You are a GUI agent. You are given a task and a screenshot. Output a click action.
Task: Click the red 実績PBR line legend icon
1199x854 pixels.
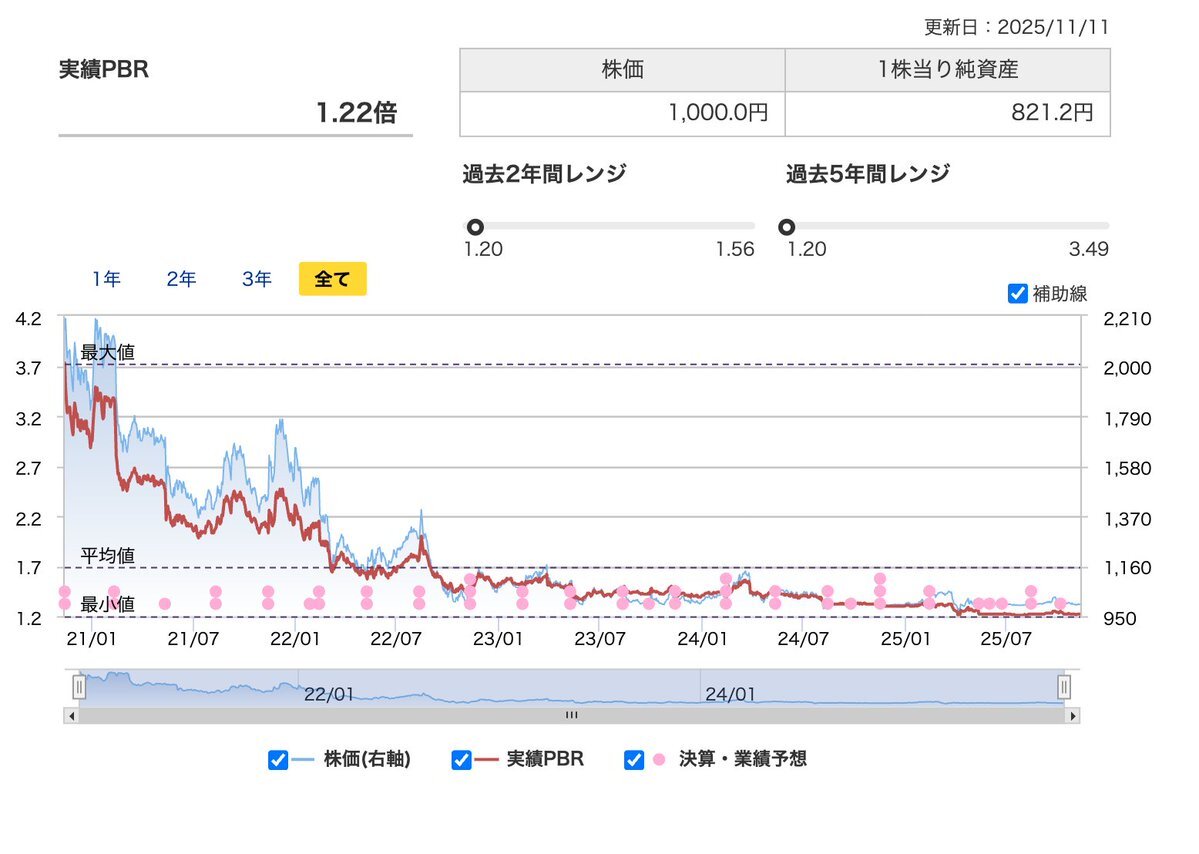486,760
